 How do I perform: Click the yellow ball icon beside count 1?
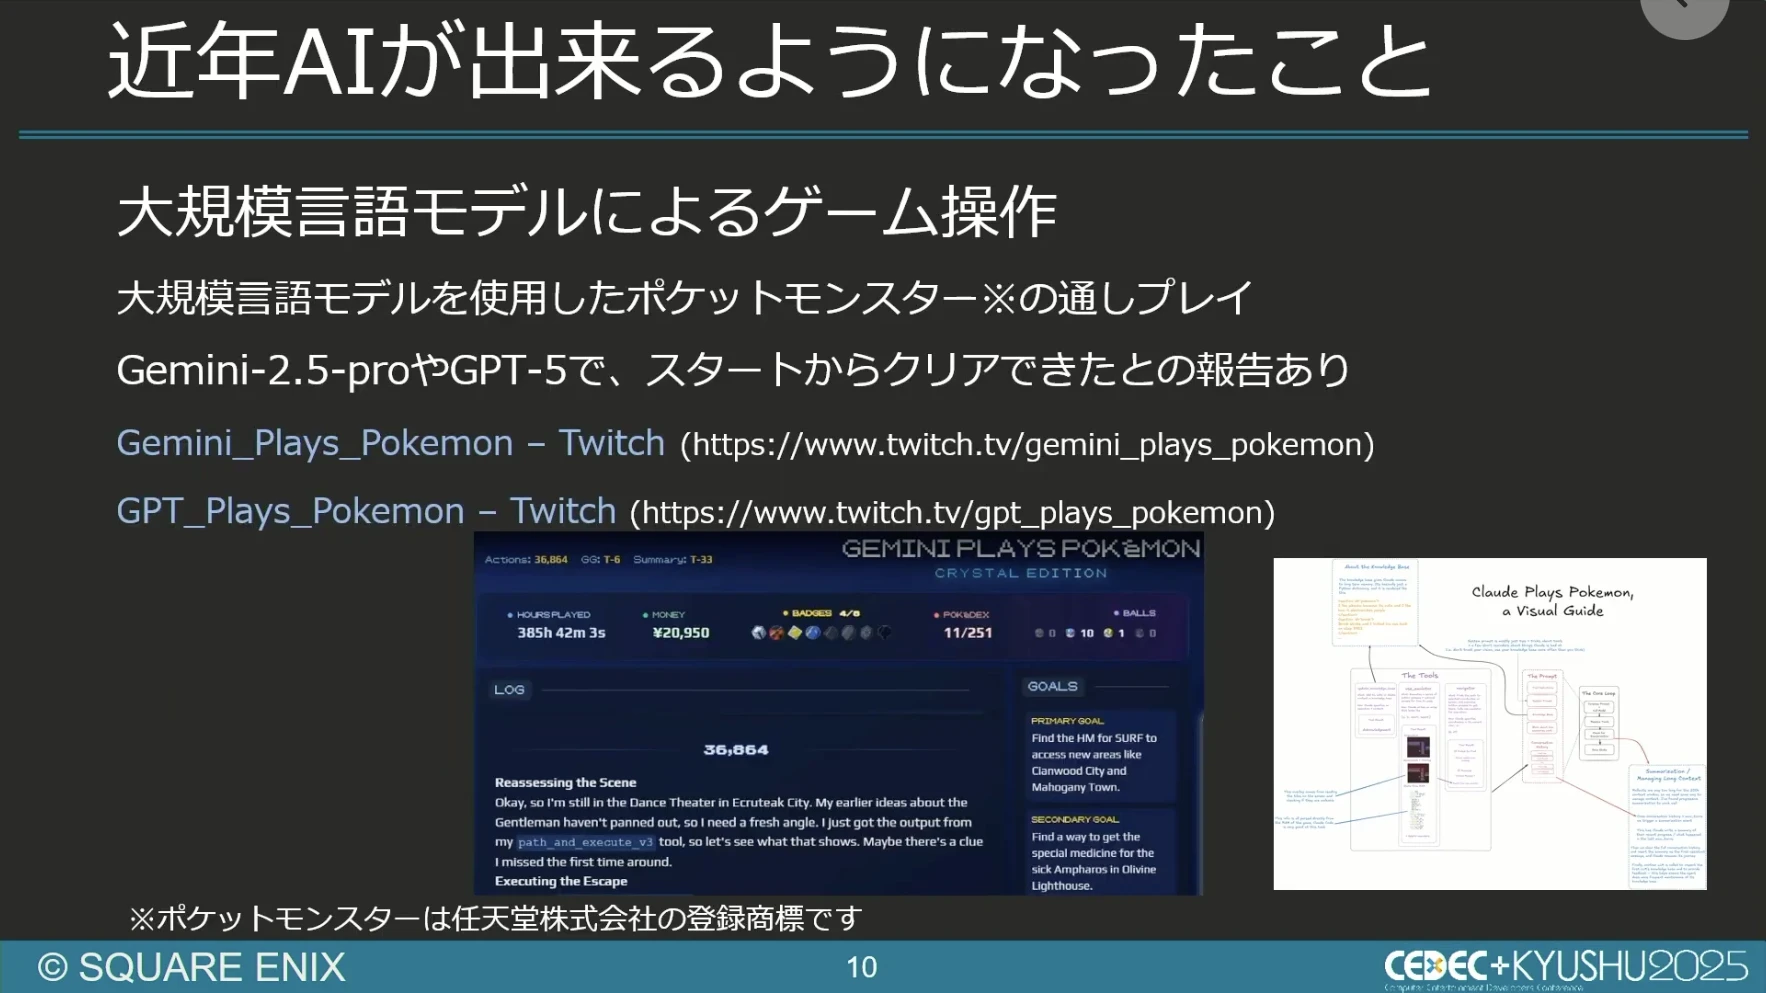[x=1107, y=633]
